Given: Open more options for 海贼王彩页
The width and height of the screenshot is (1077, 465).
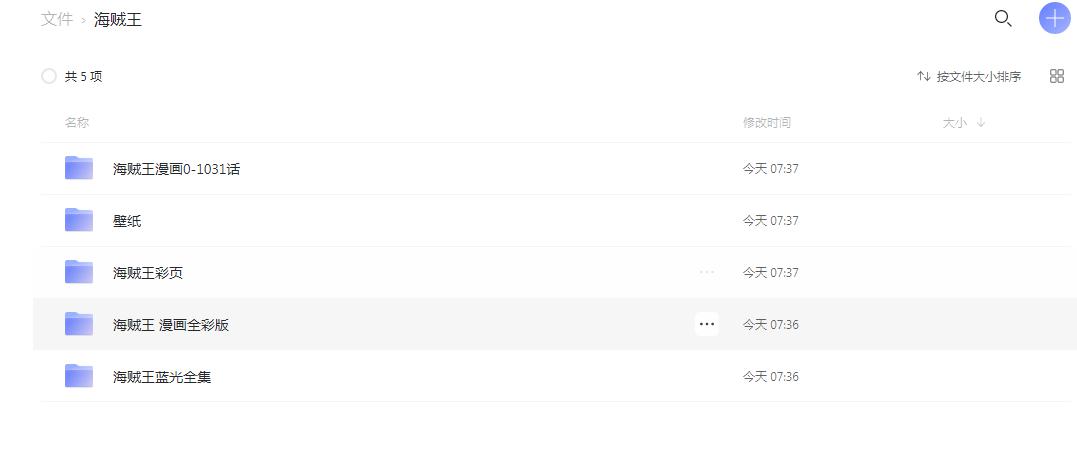Looking at the screenshot, I should click(x=707, y=273).
